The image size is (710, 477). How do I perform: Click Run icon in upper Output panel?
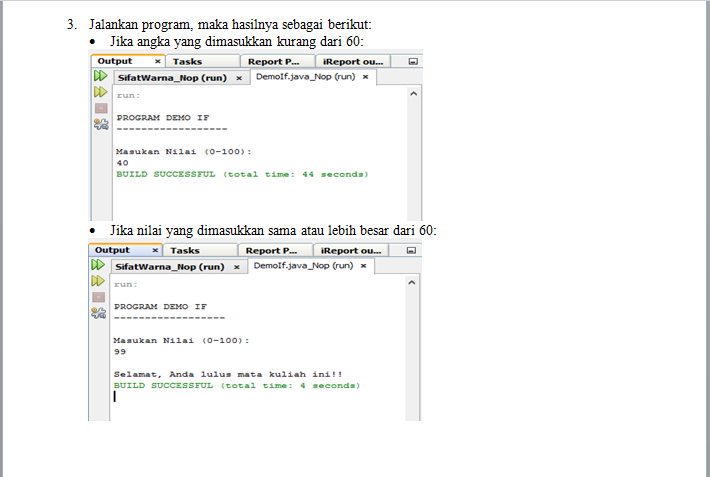point(101,76)
